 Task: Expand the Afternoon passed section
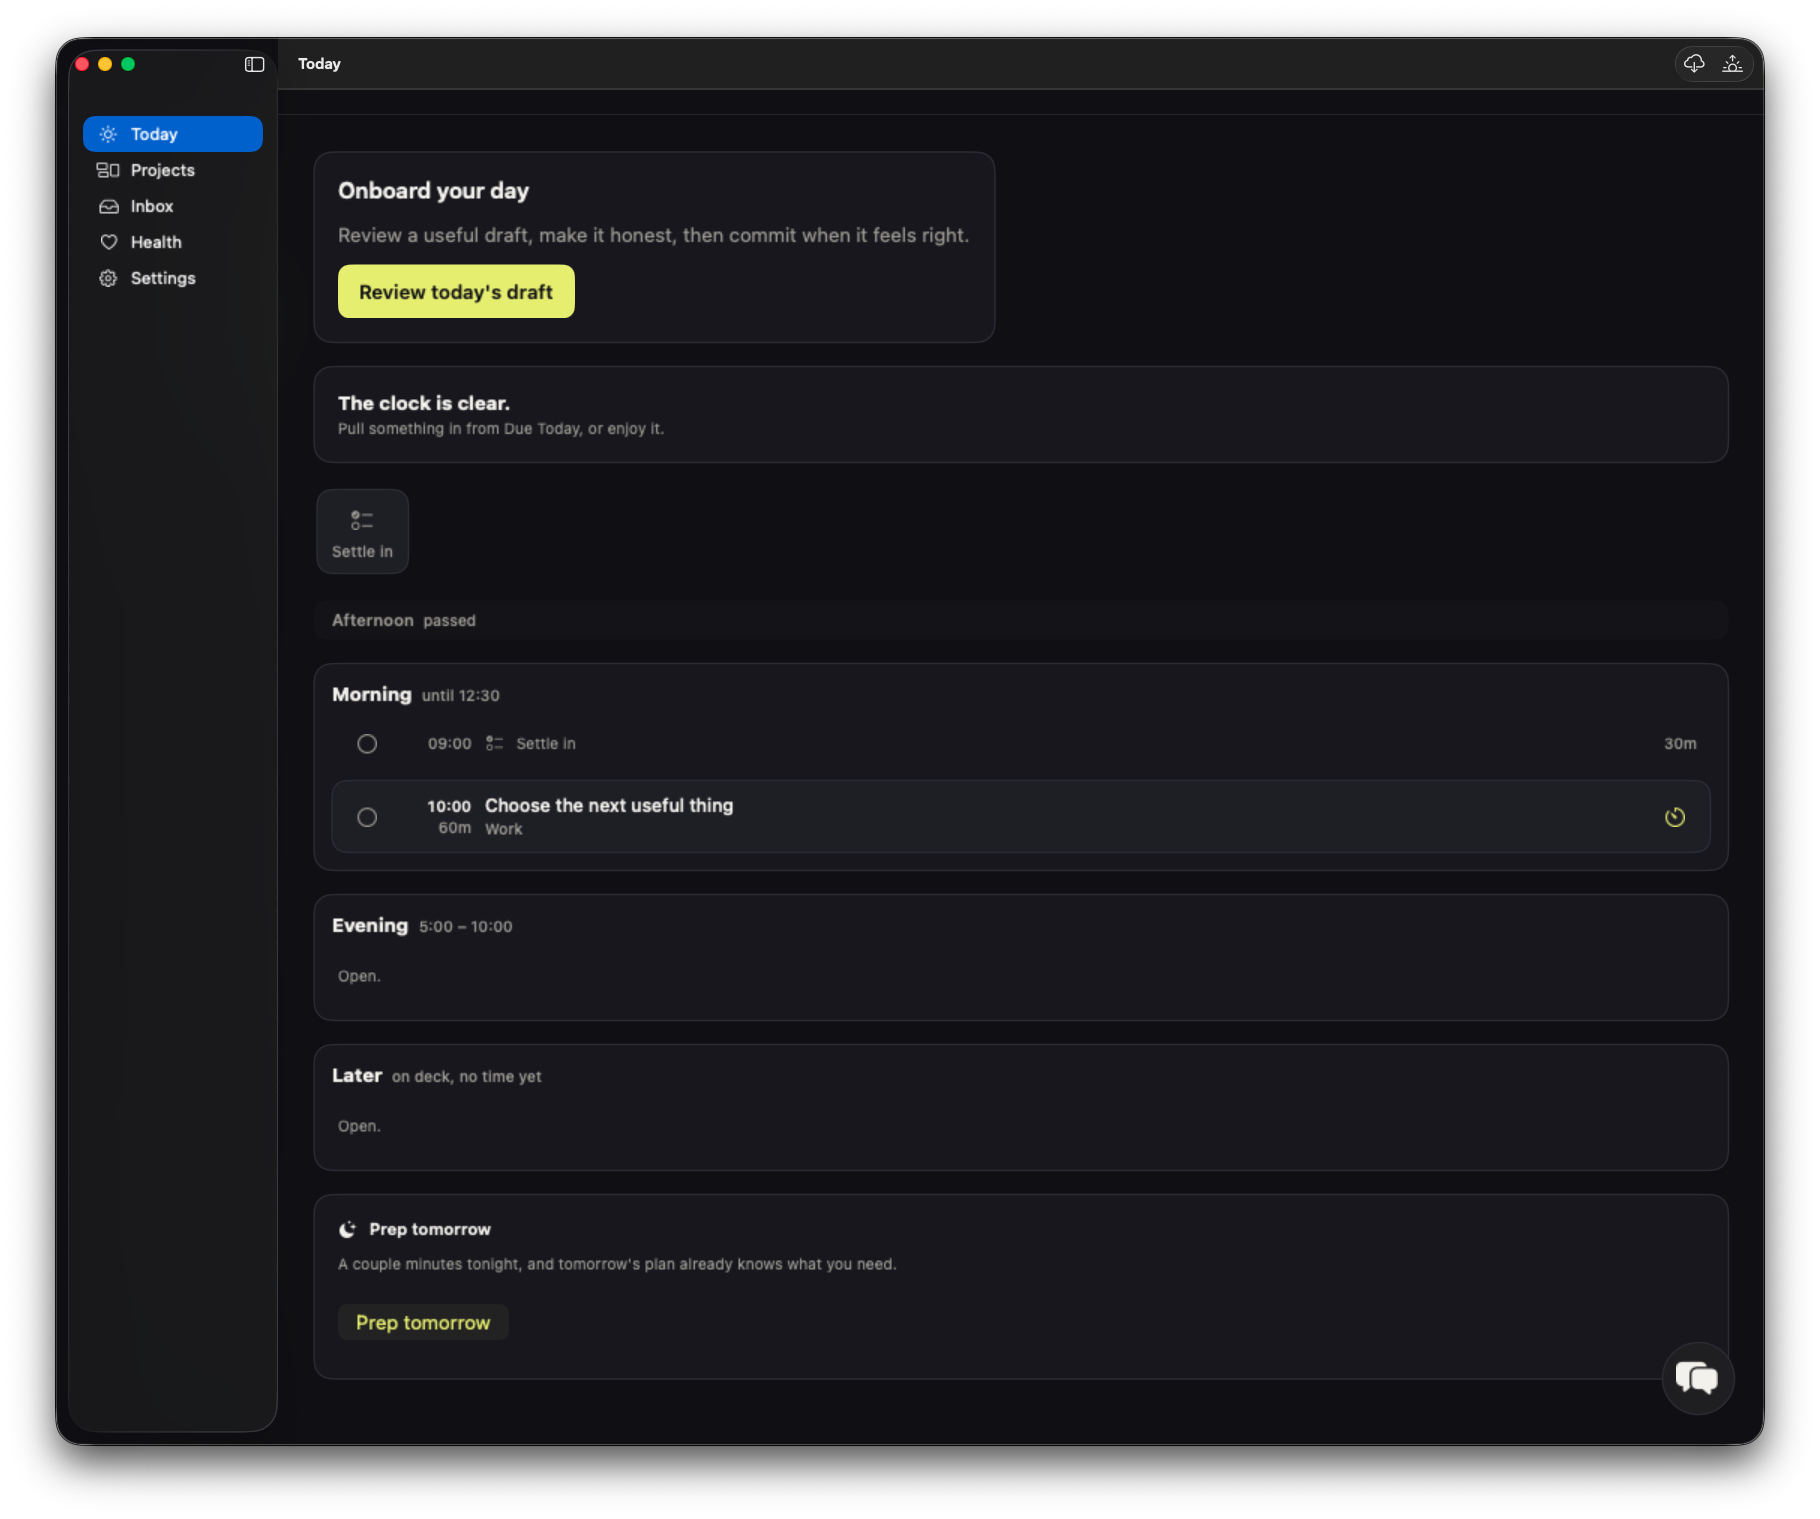(1020, 620)
